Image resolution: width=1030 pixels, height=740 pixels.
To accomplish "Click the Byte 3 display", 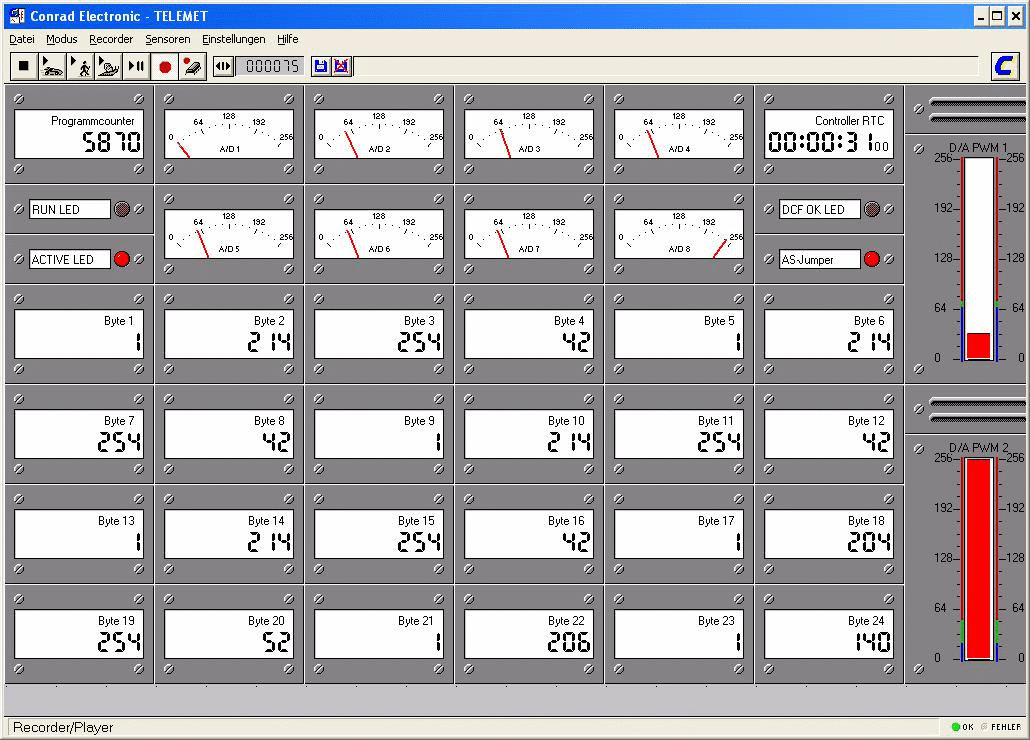I will (379, 334).
